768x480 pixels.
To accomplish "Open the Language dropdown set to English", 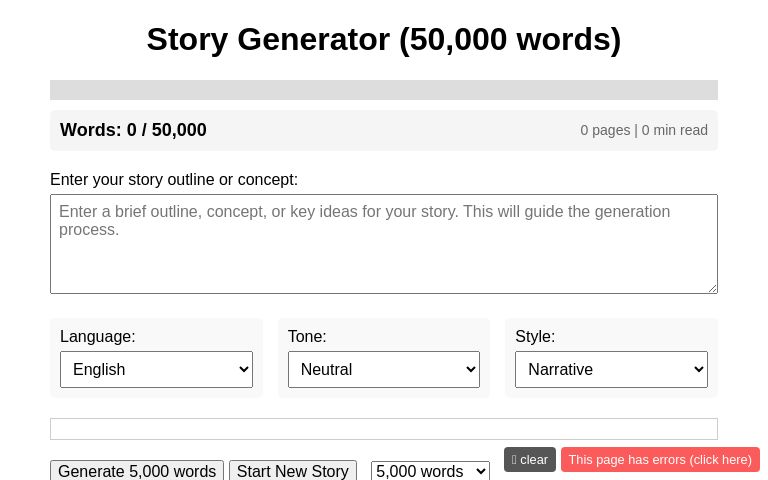I will pyautogui.click(x=156, y=369).
